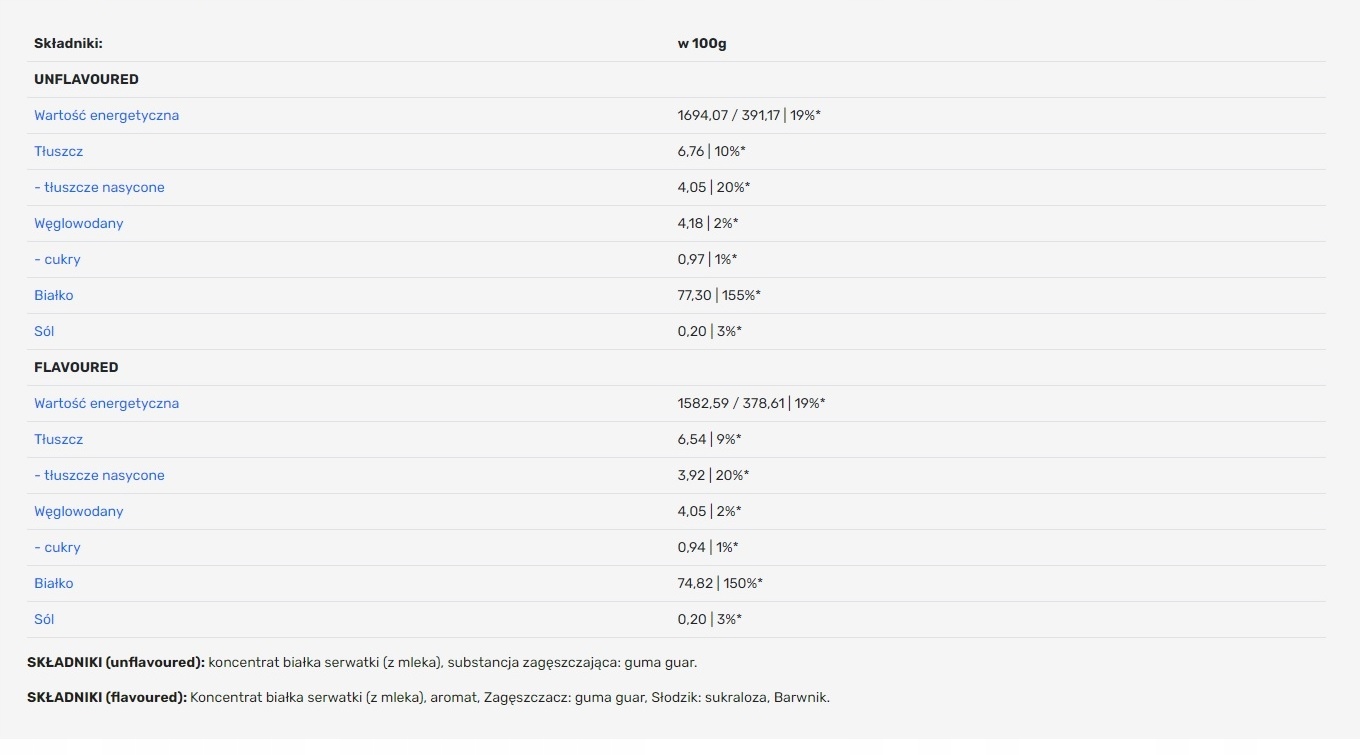Select tłuszcze nasycone link under FLAVOURED
The width and height of the screenshot is (1360, 755).
[x=99, y=475]
